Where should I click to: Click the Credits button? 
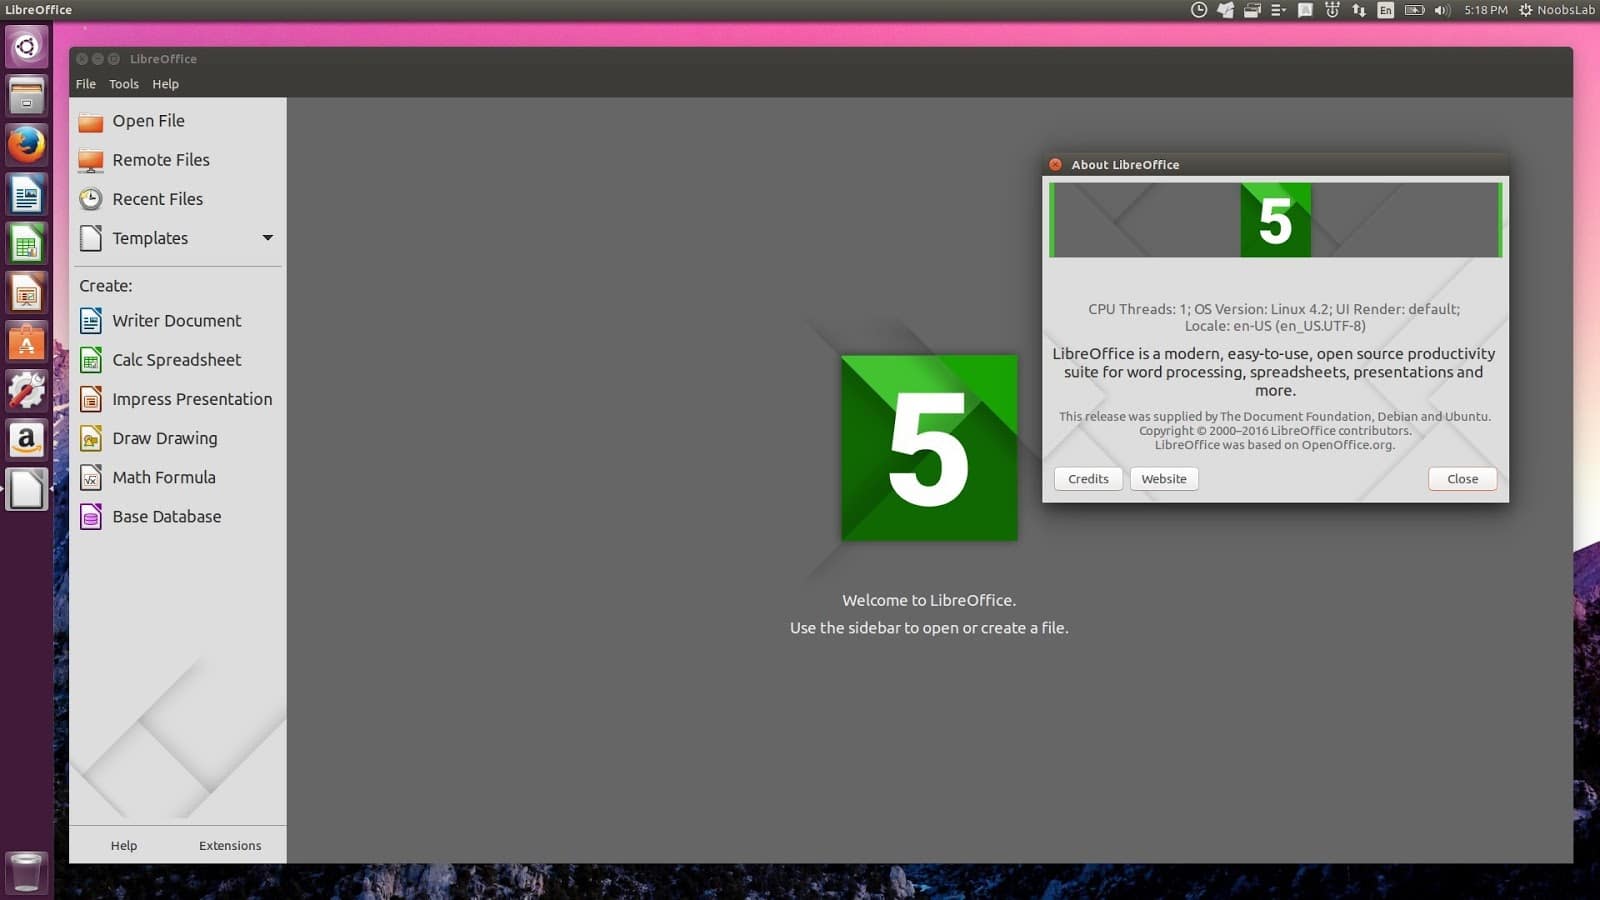coord(1088,479)
